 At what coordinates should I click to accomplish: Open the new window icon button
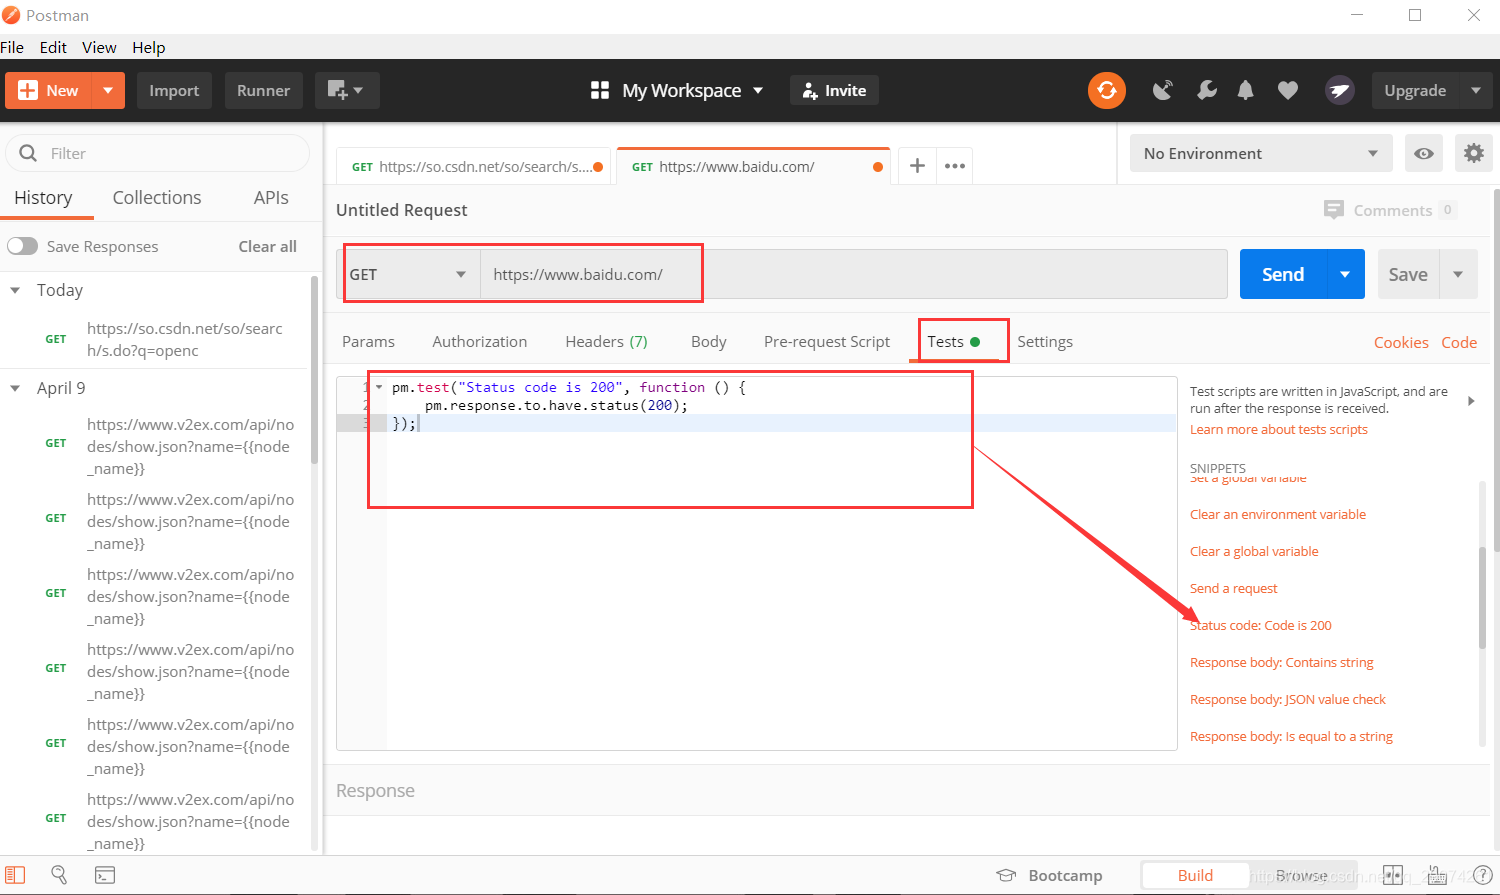pyautogui.click(x=347, y=90)
